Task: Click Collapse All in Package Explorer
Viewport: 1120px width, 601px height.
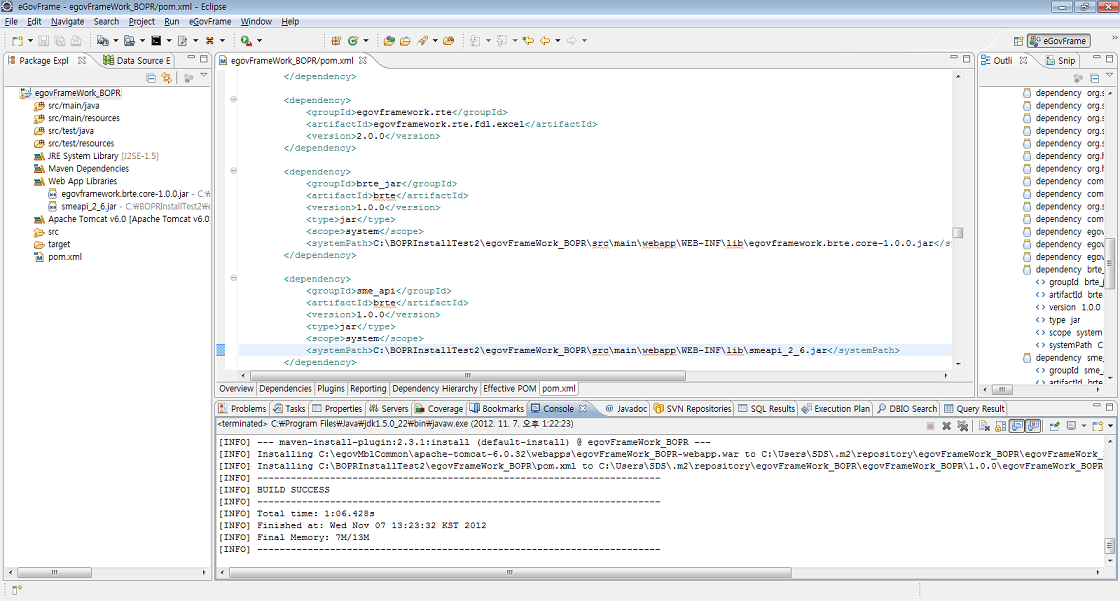Action: (x=152, y=77)
